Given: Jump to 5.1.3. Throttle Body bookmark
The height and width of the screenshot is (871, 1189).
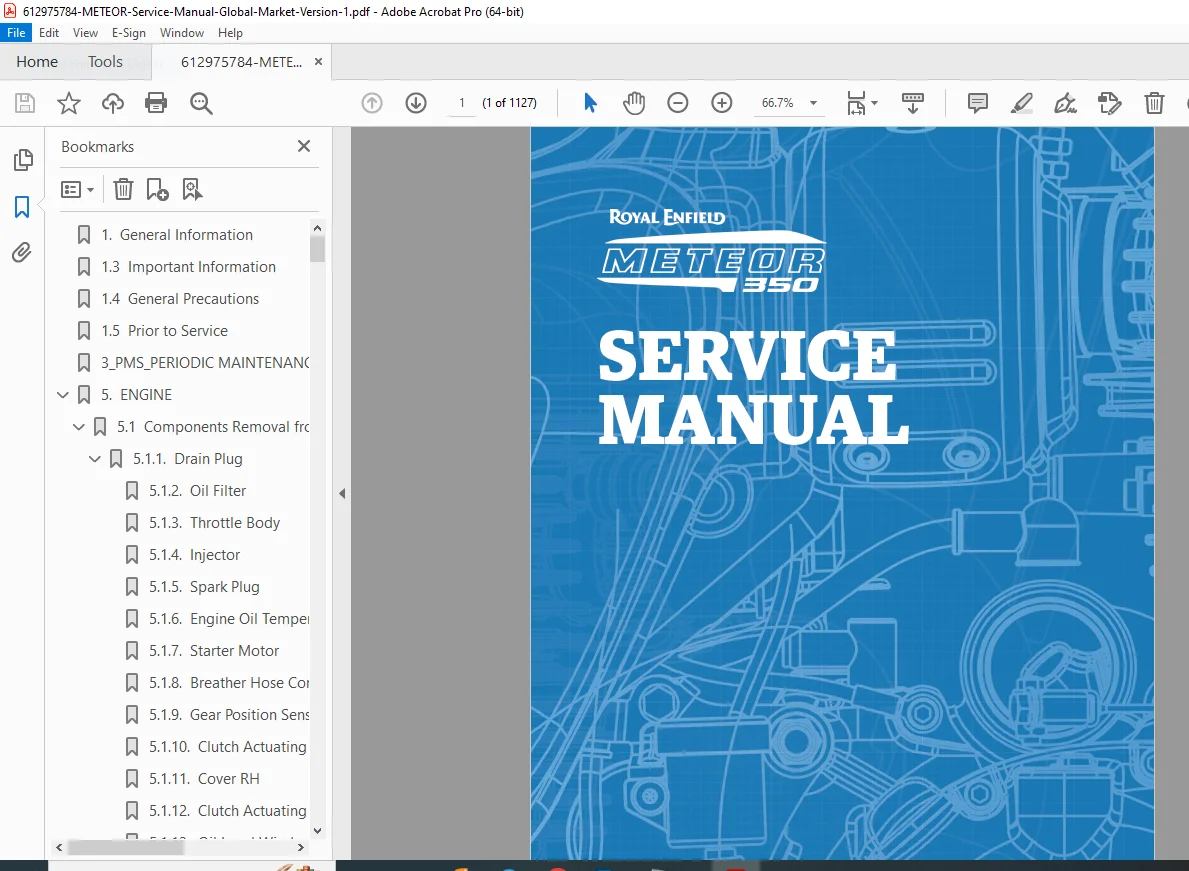Looking at the screenshot, I should point(215,523).
